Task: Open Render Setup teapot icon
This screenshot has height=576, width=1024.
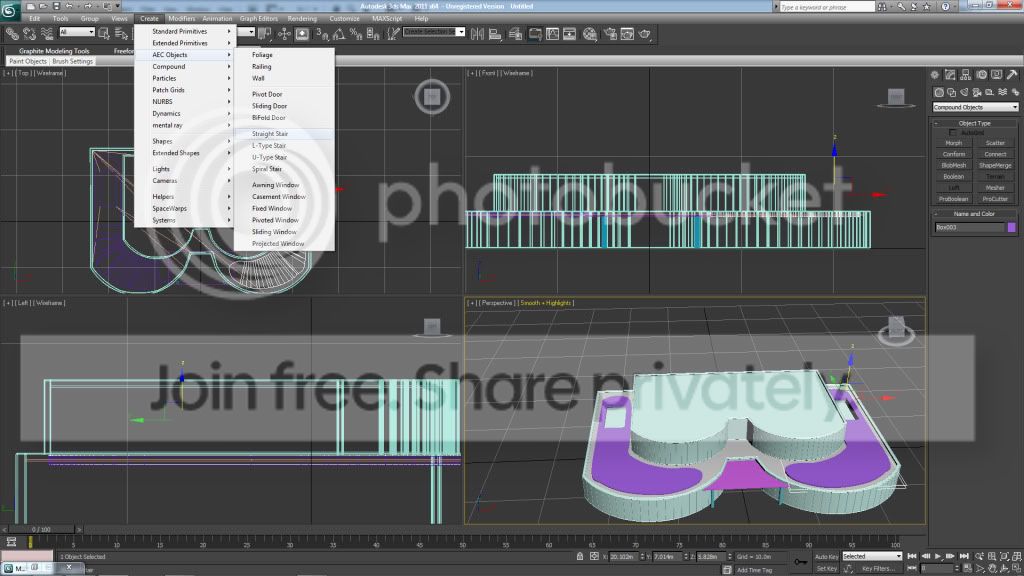Action: (610, 34)
